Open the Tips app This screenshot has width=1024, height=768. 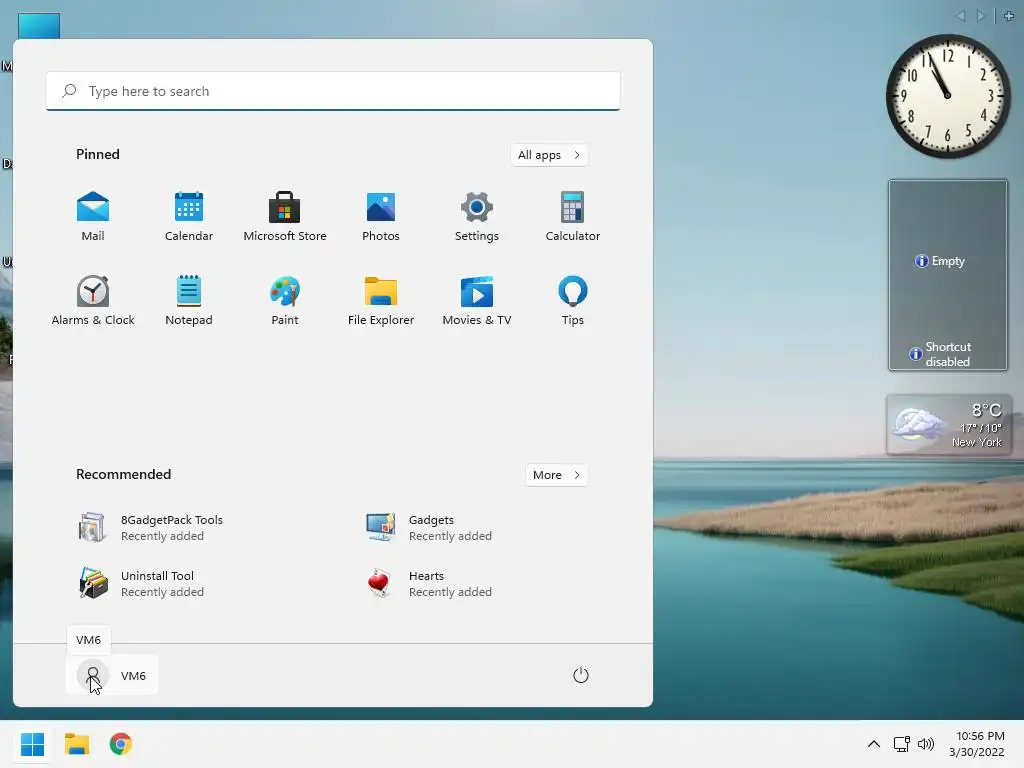[573, 301]
